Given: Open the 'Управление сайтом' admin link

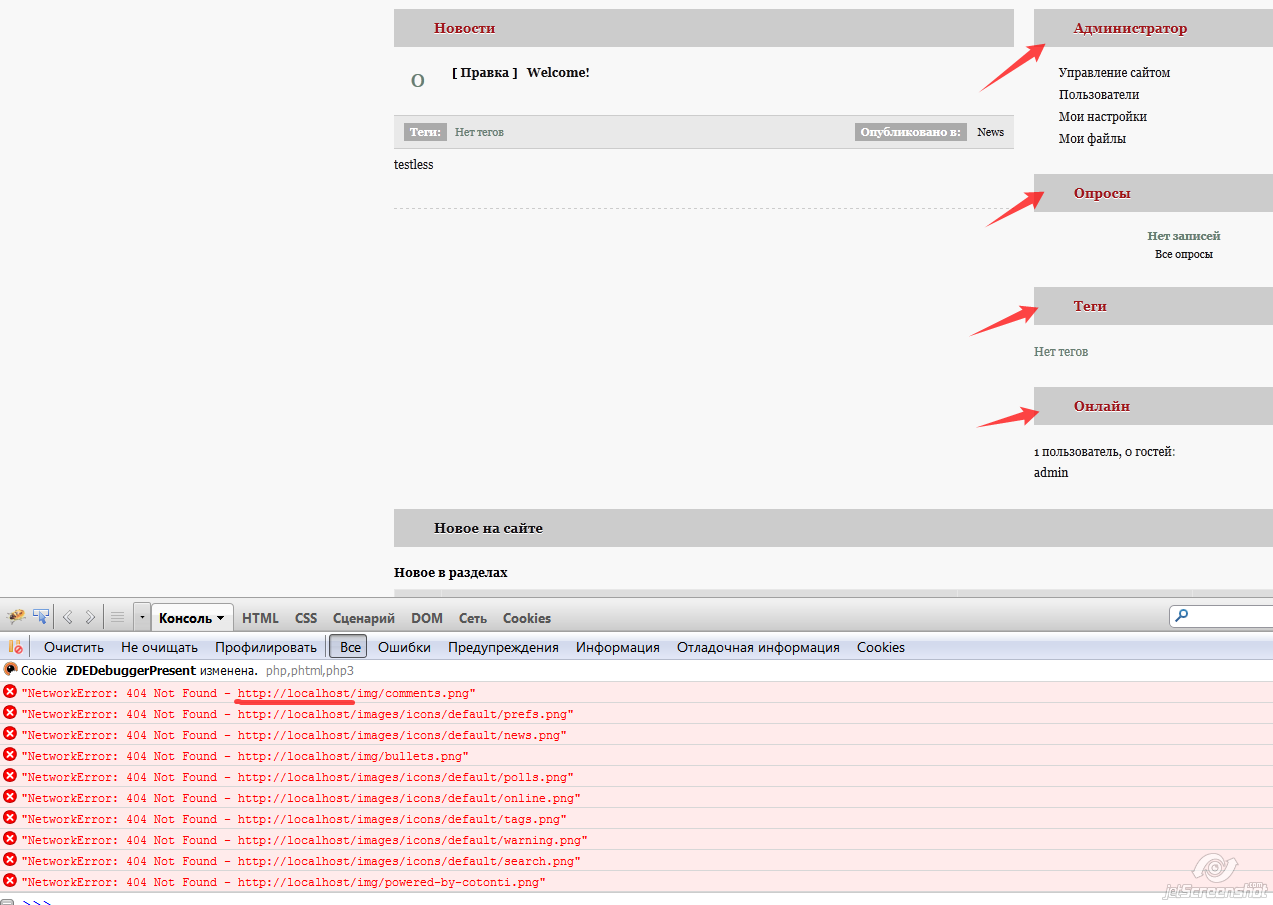Looking at the screenshot, I should [x=1114, y=73].
